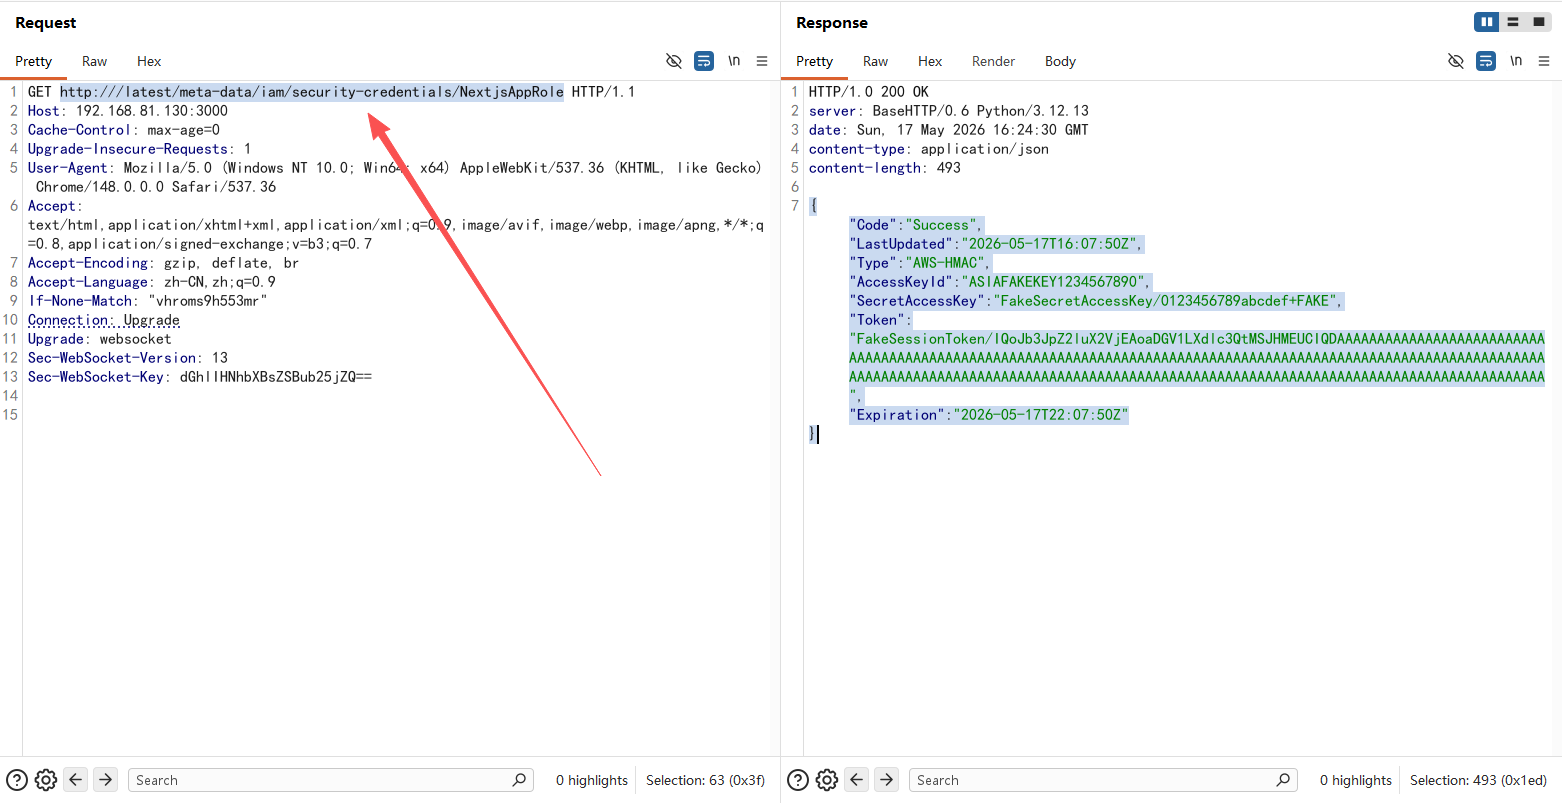This screenshot has width=1562, height=803.
Task: Go to next match in Request search
Action: click(x=105, y=779)
